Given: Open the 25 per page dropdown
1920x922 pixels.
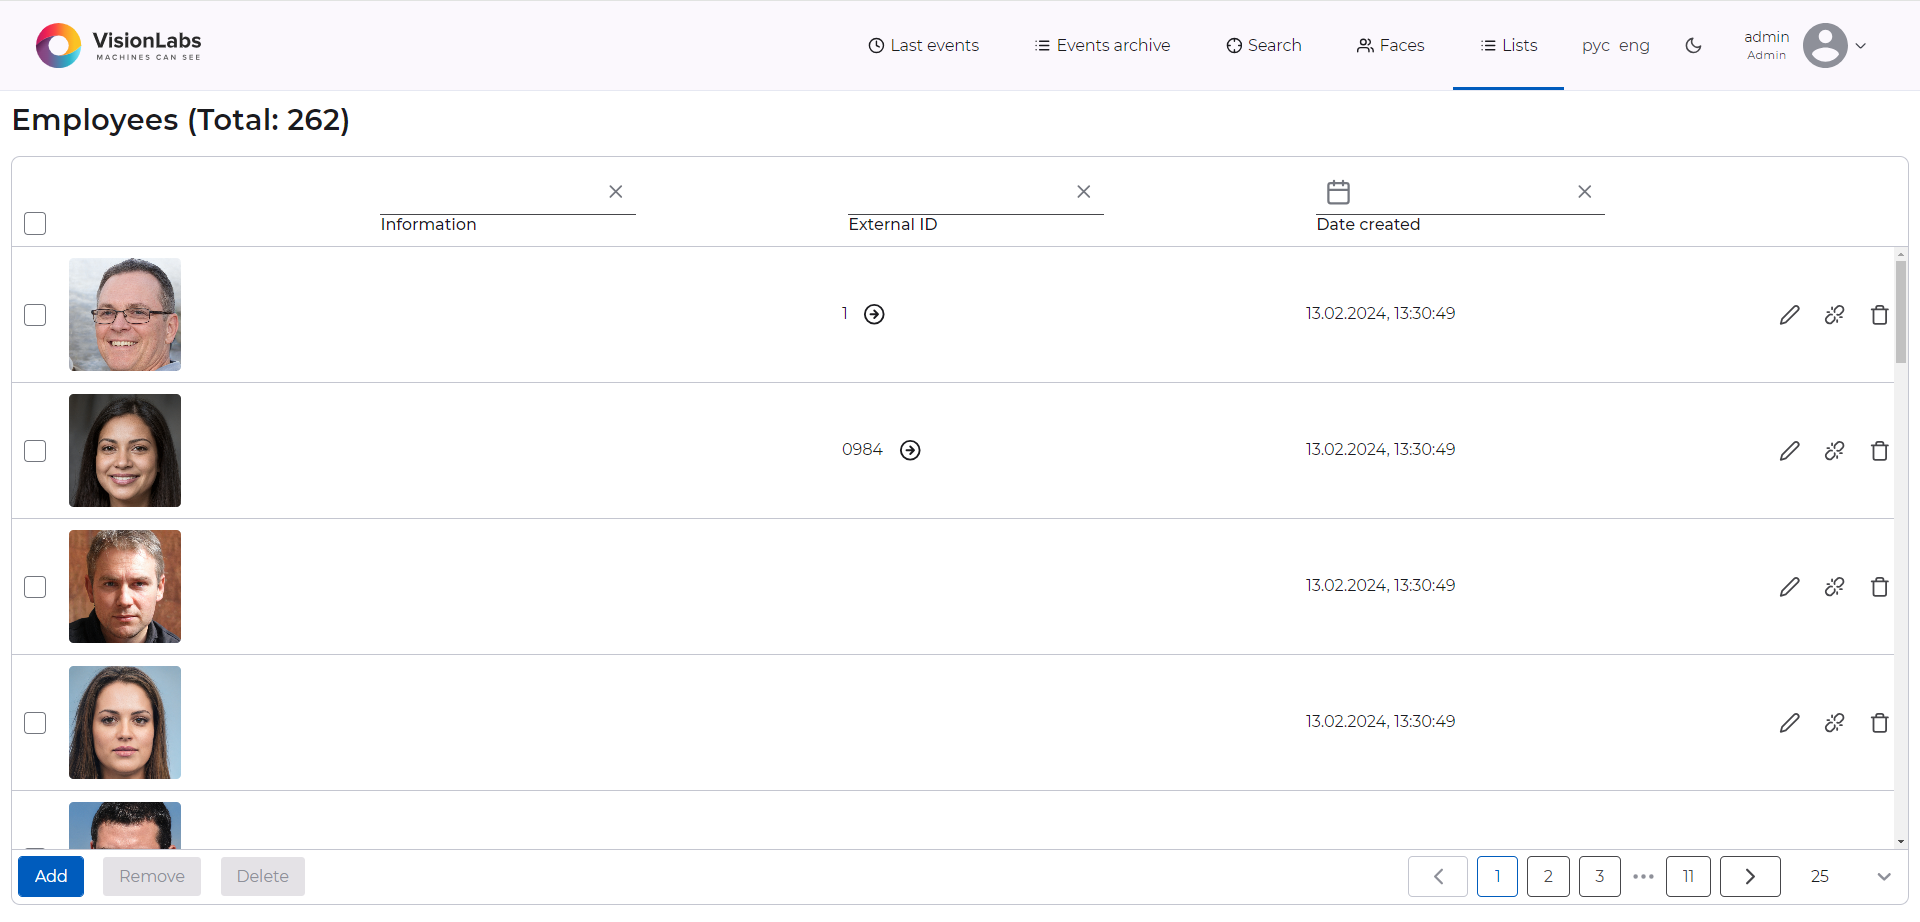Looking at the screenshot, I should click(x=1850, y=876).
